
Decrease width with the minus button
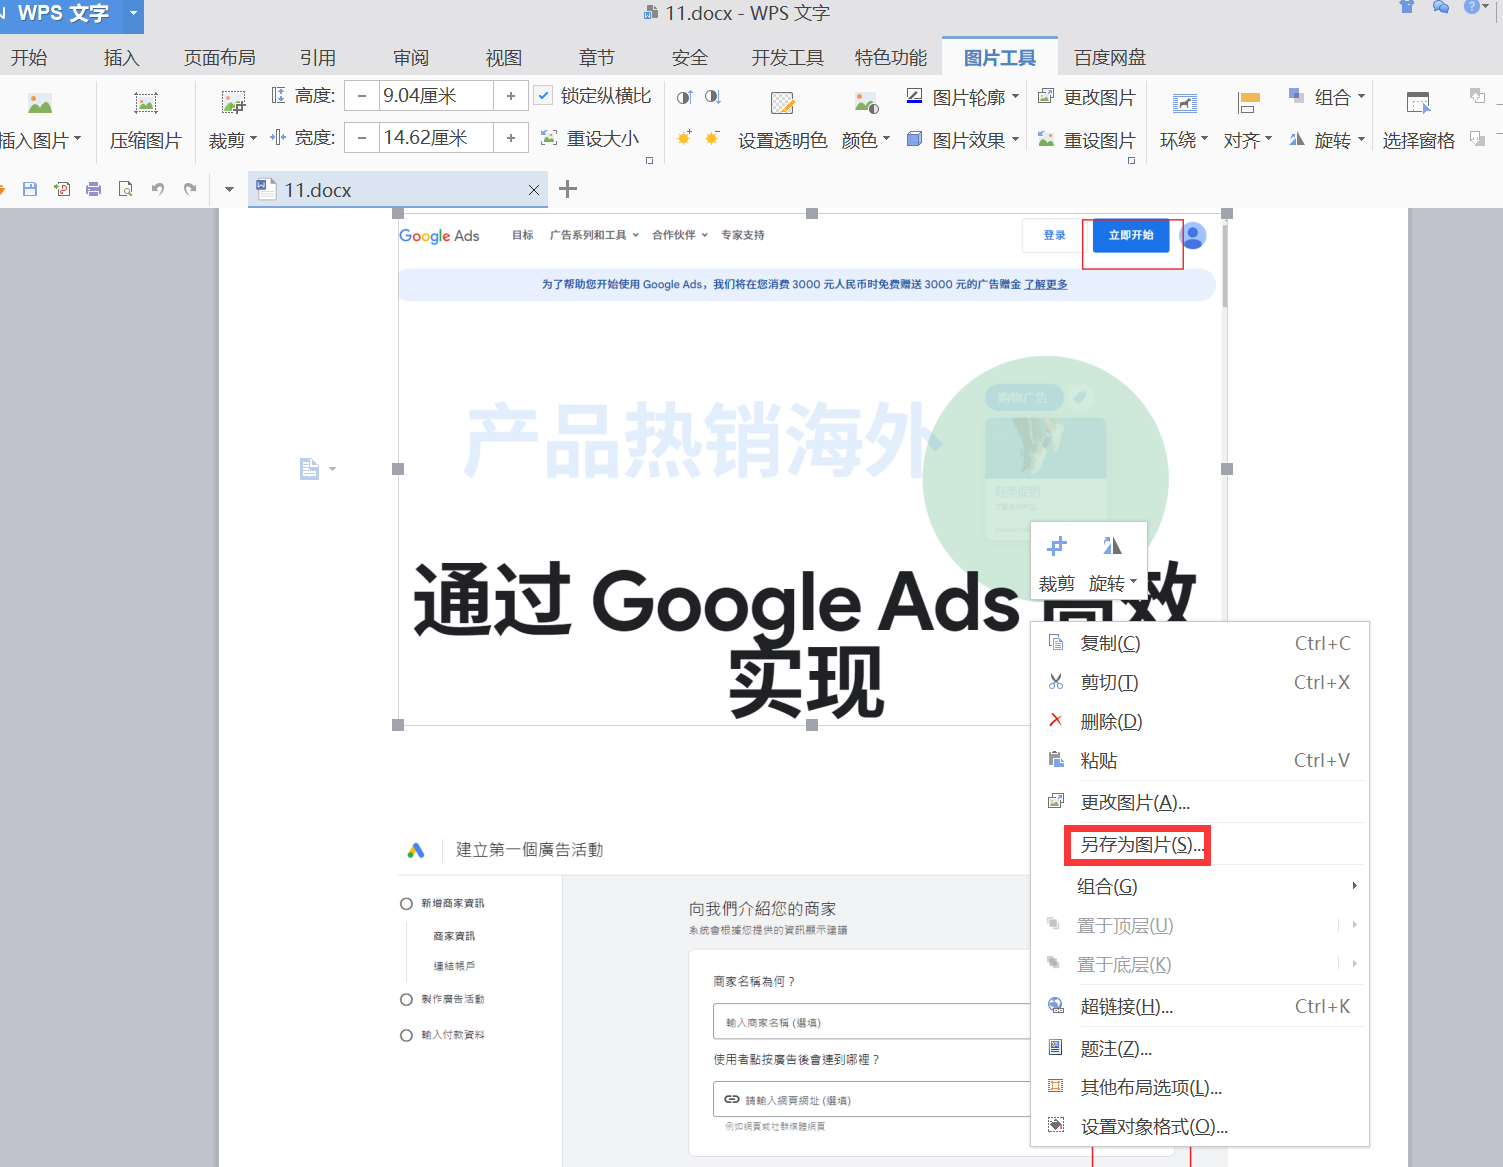click(362, 137)
